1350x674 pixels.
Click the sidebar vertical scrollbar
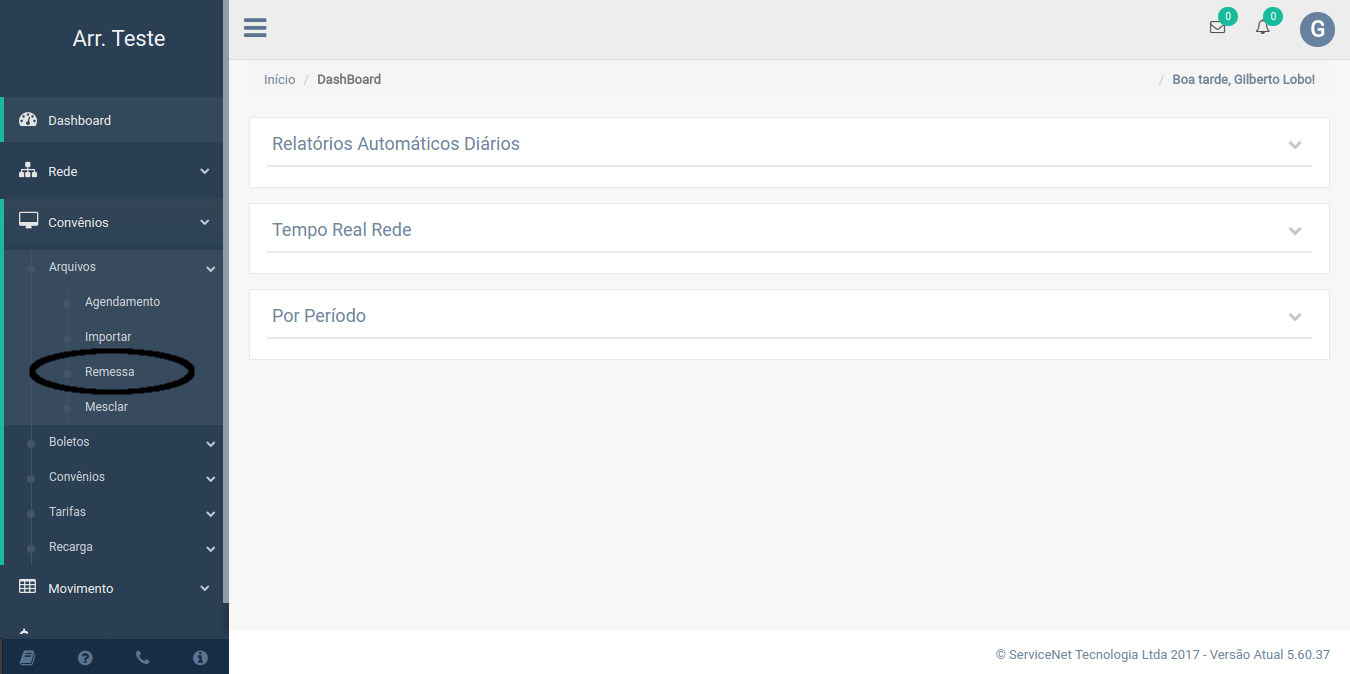click(x=226, y=300)
